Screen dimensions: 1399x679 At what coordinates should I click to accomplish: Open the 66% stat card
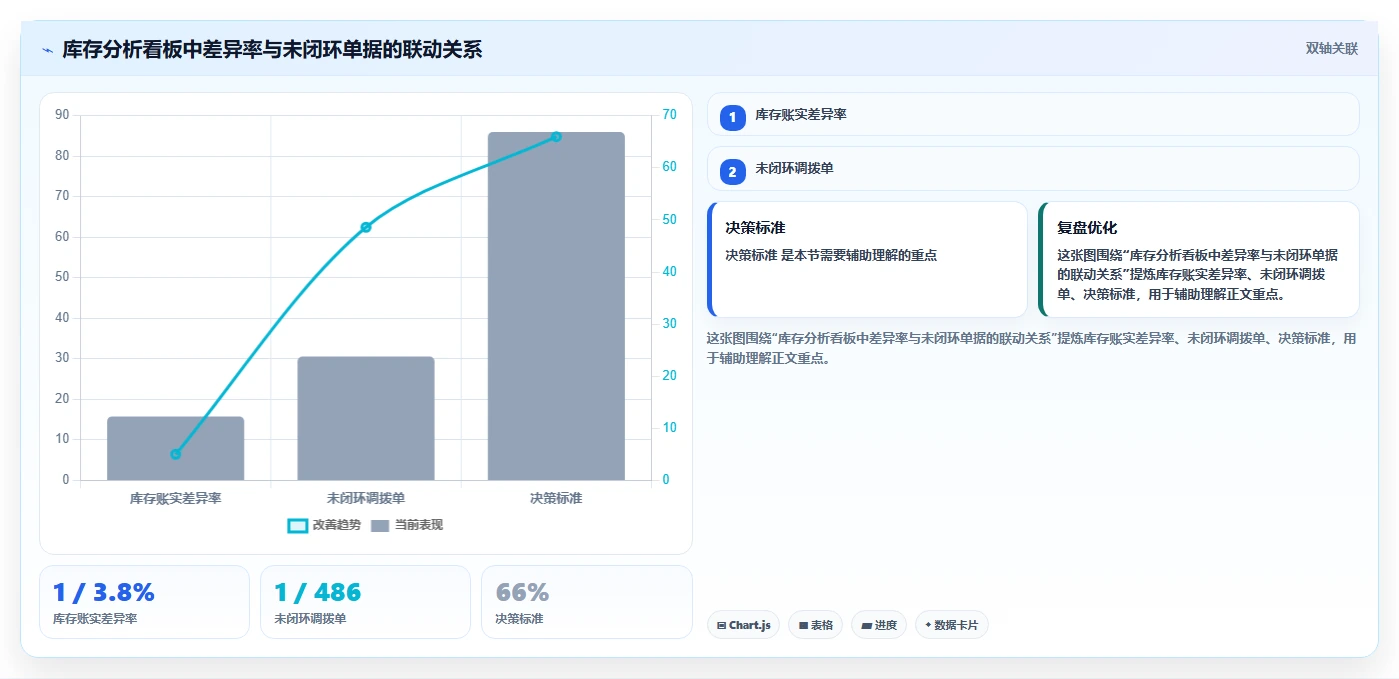tap(586, 602)
